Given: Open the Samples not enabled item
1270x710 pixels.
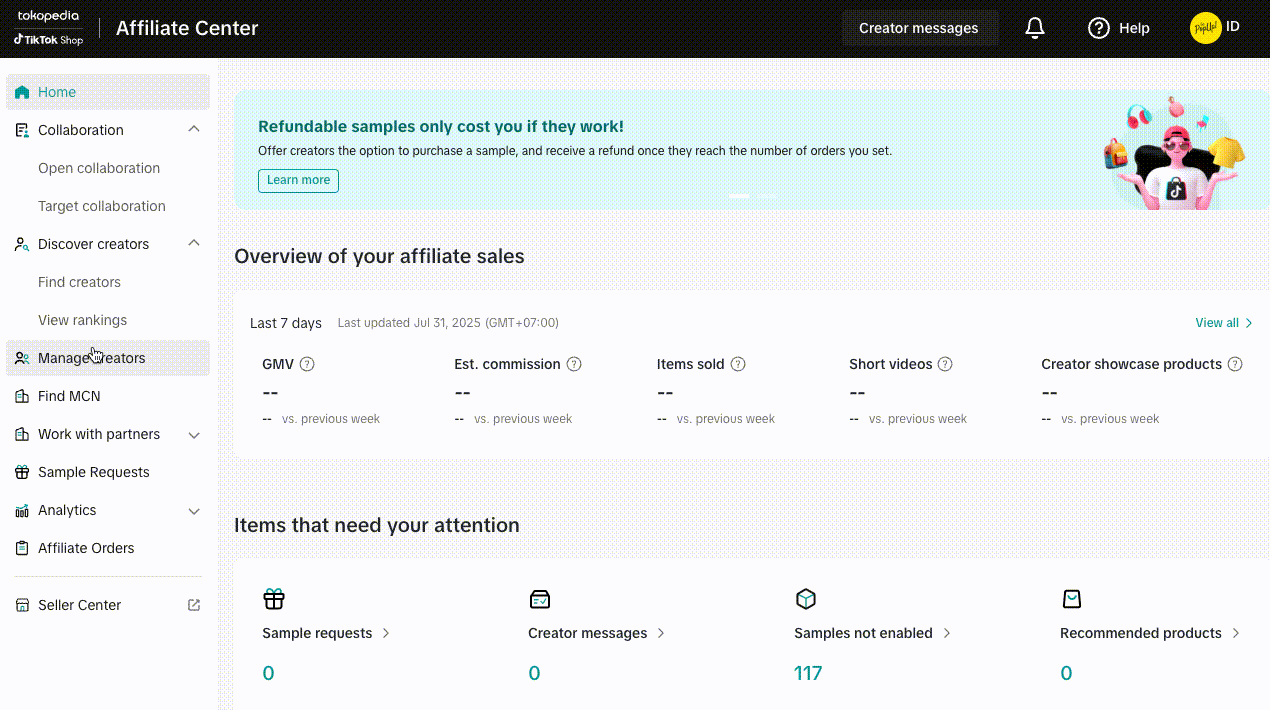Looking at the screenshot, I should (871, 633).
